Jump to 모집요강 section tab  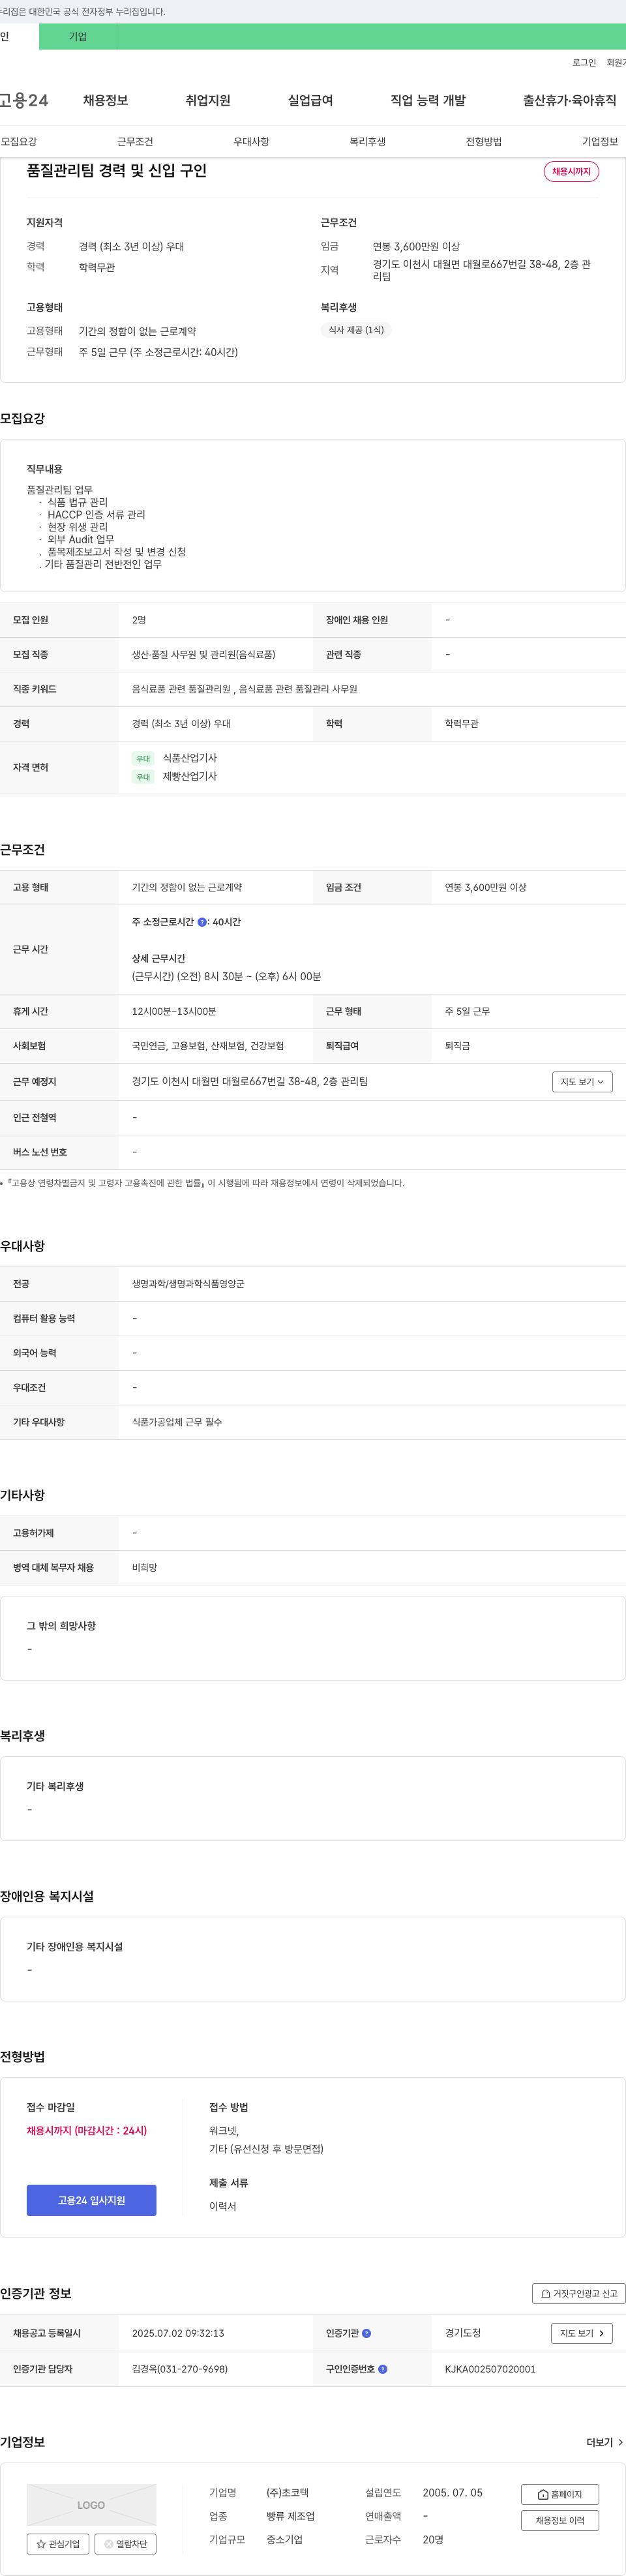pos(19,142)
